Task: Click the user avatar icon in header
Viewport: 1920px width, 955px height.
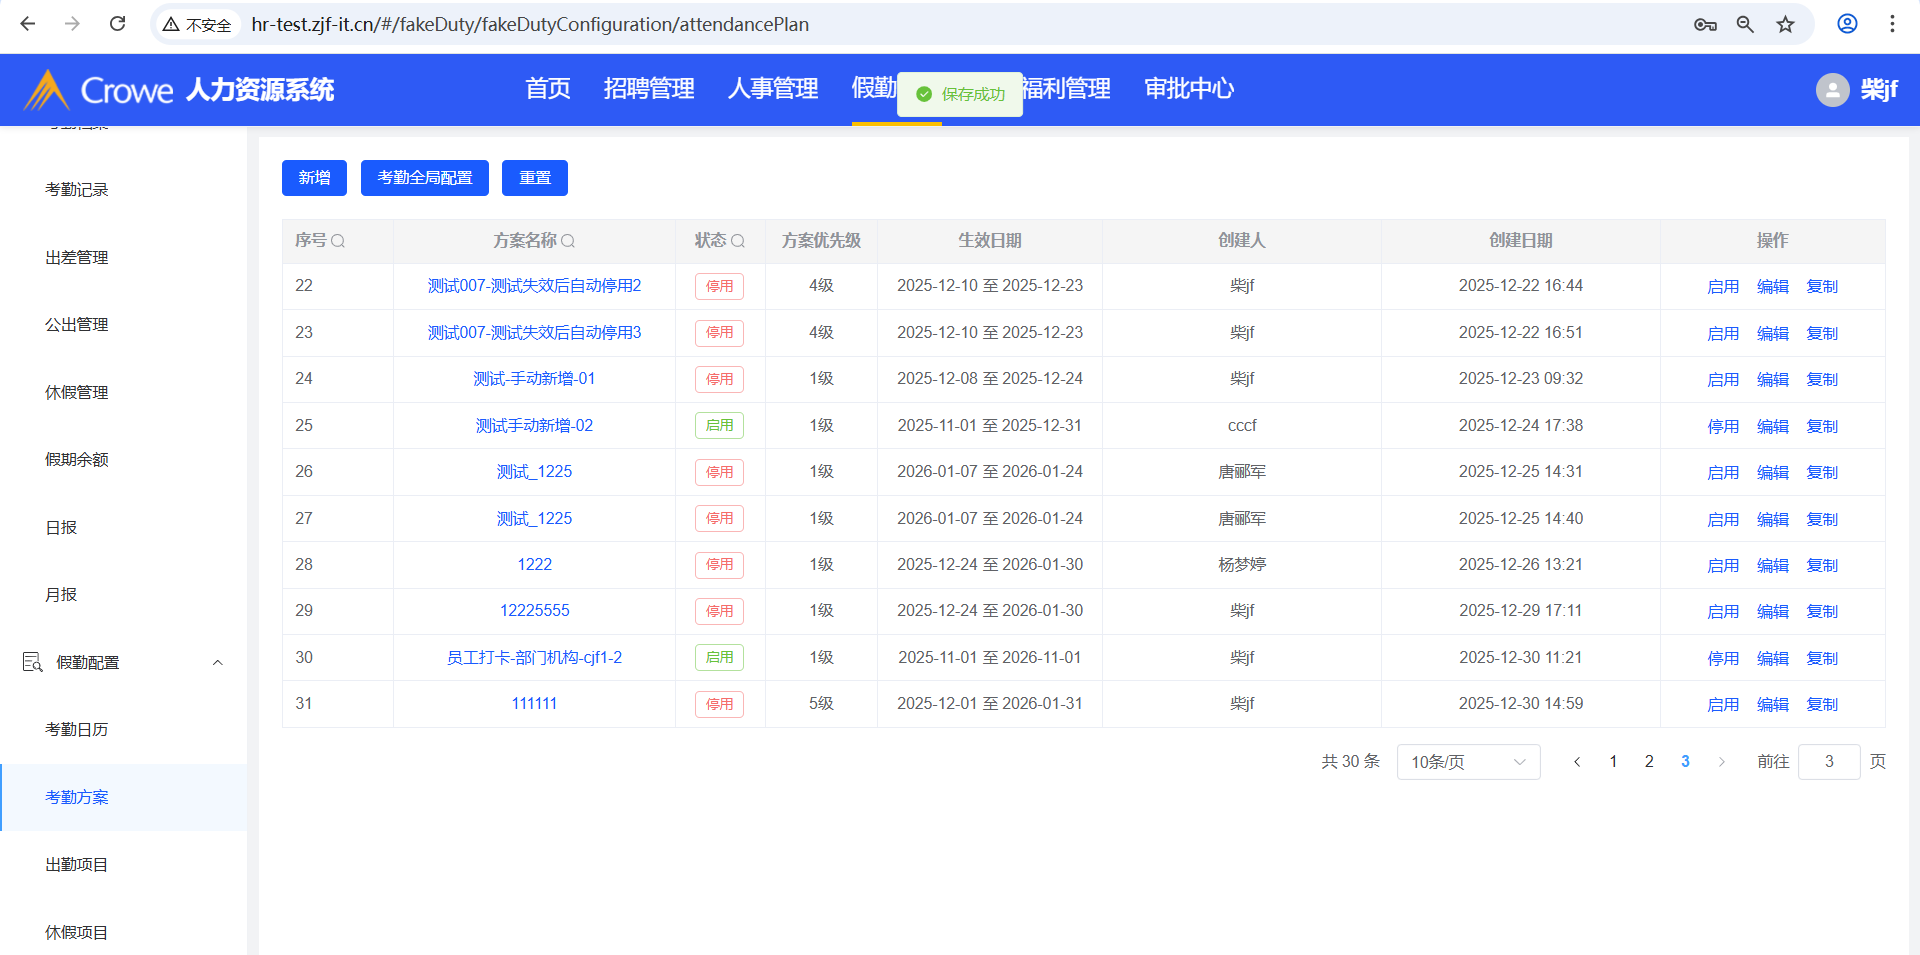Action: click(x=1832, y=90)
